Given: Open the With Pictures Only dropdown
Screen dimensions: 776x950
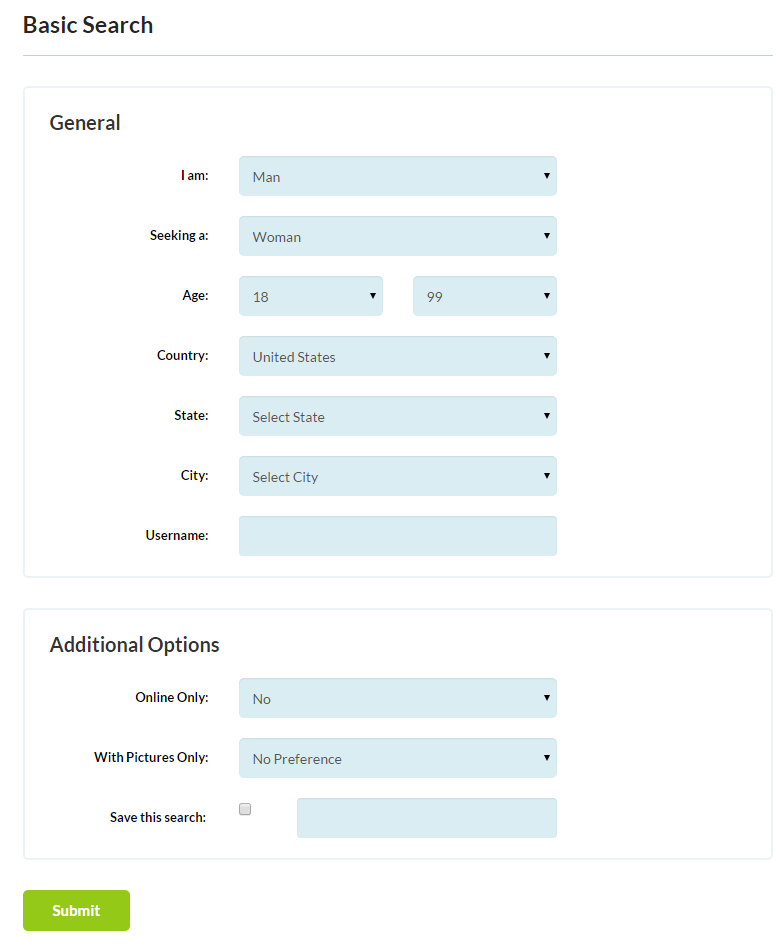Looking at the screenshot, I should point(397,758).
